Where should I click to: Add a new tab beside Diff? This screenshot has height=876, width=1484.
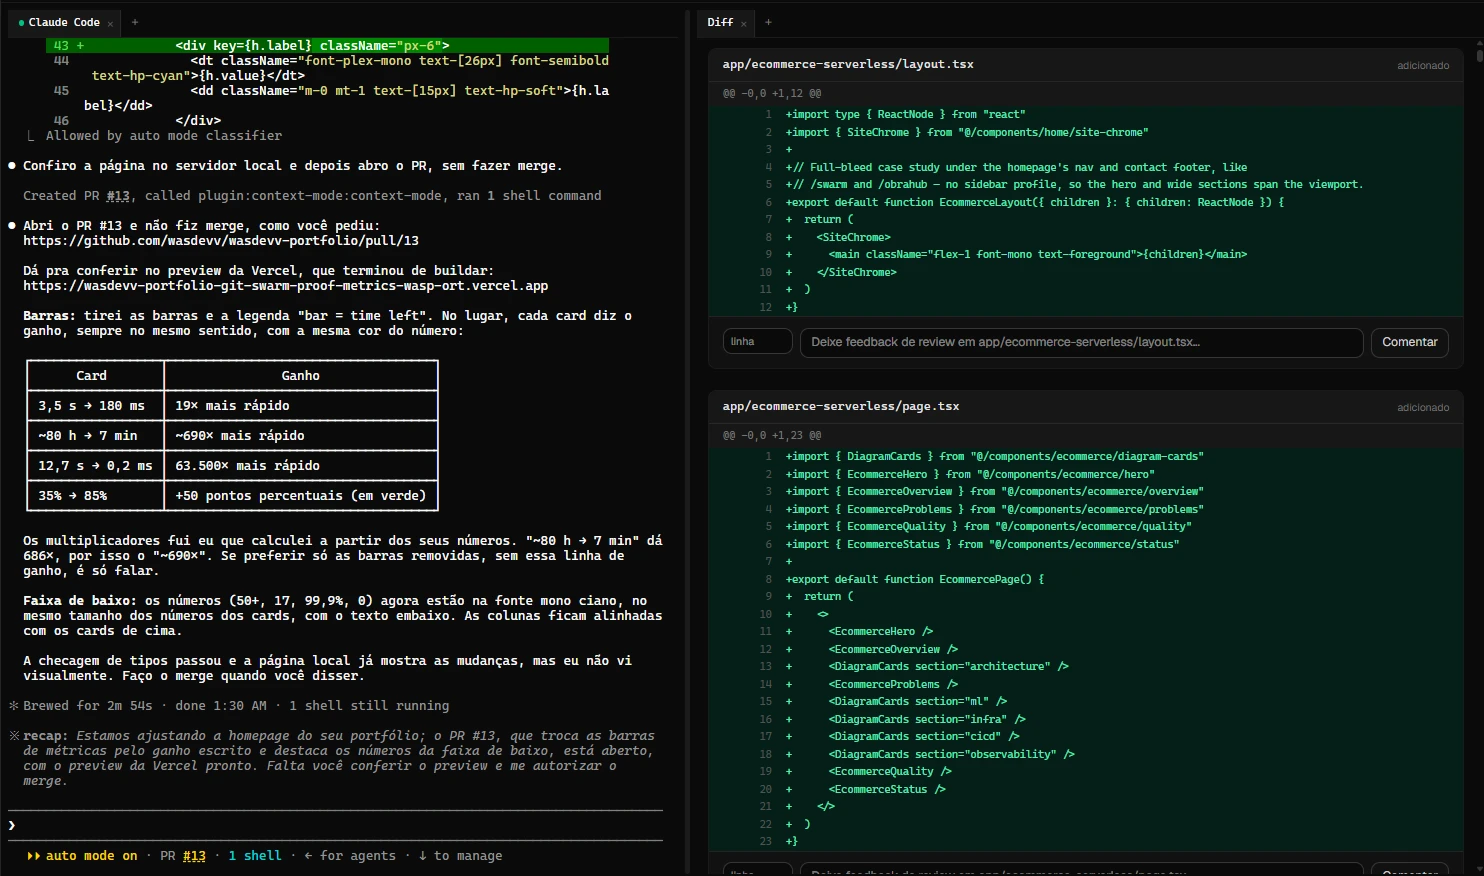point(768,22)
